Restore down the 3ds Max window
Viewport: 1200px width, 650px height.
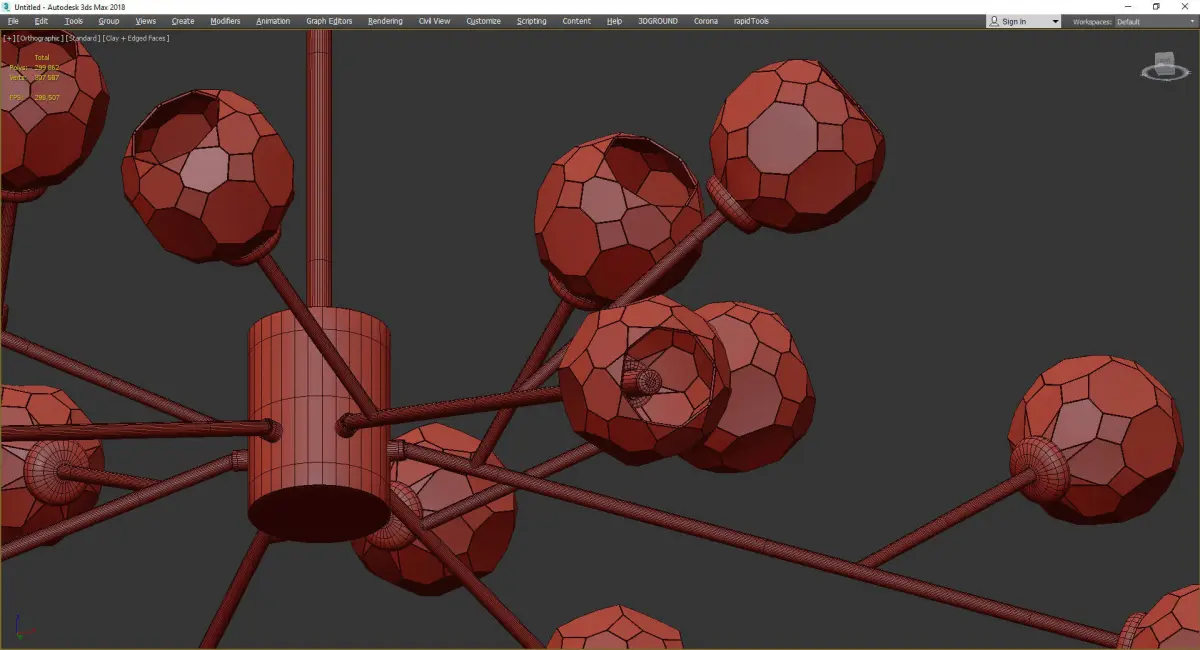click(x=1156, y=6)
